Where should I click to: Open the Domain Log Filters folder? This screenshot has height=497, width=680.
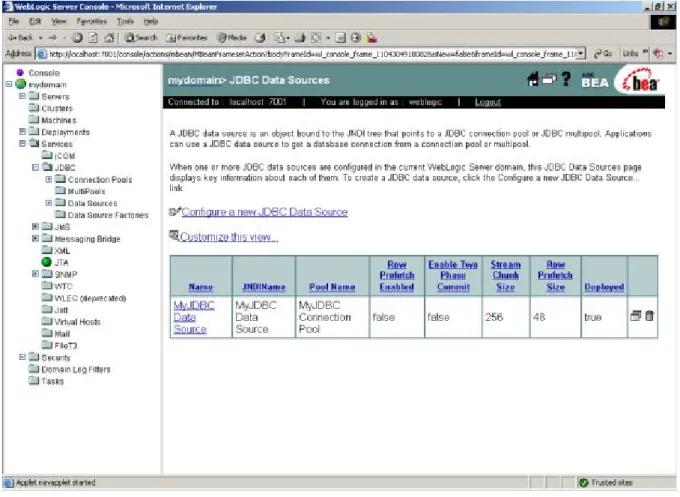[75, 369]
